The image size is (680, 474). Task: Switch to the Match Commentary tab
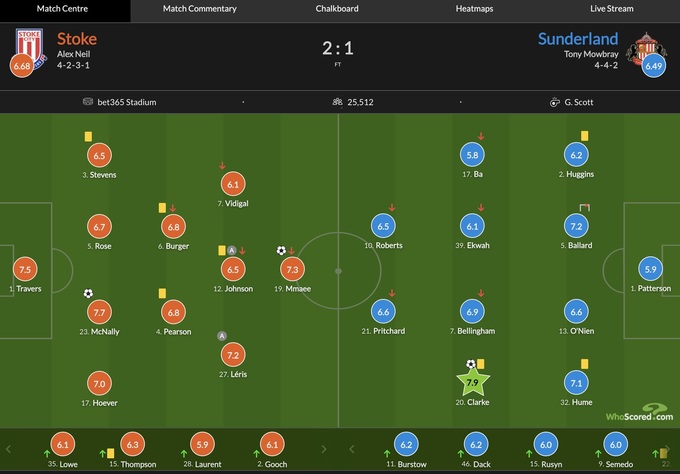(200, 9)
